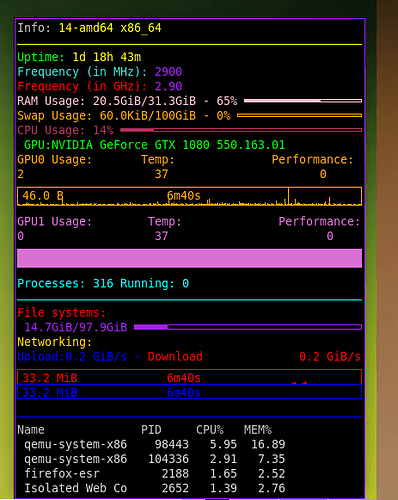The width and height of the screenshot is (398, 500).
Task: Click the PID column header
Action: click(x=151, y=430)
